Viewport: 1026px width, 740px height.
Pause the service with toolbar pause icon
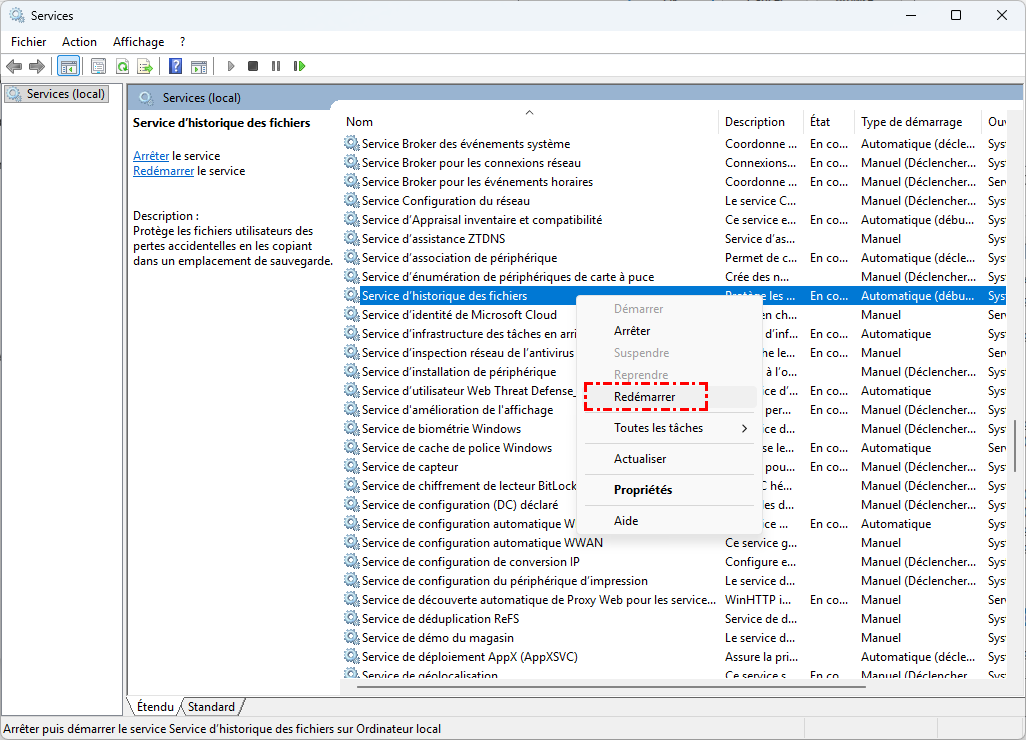point(276,66)
